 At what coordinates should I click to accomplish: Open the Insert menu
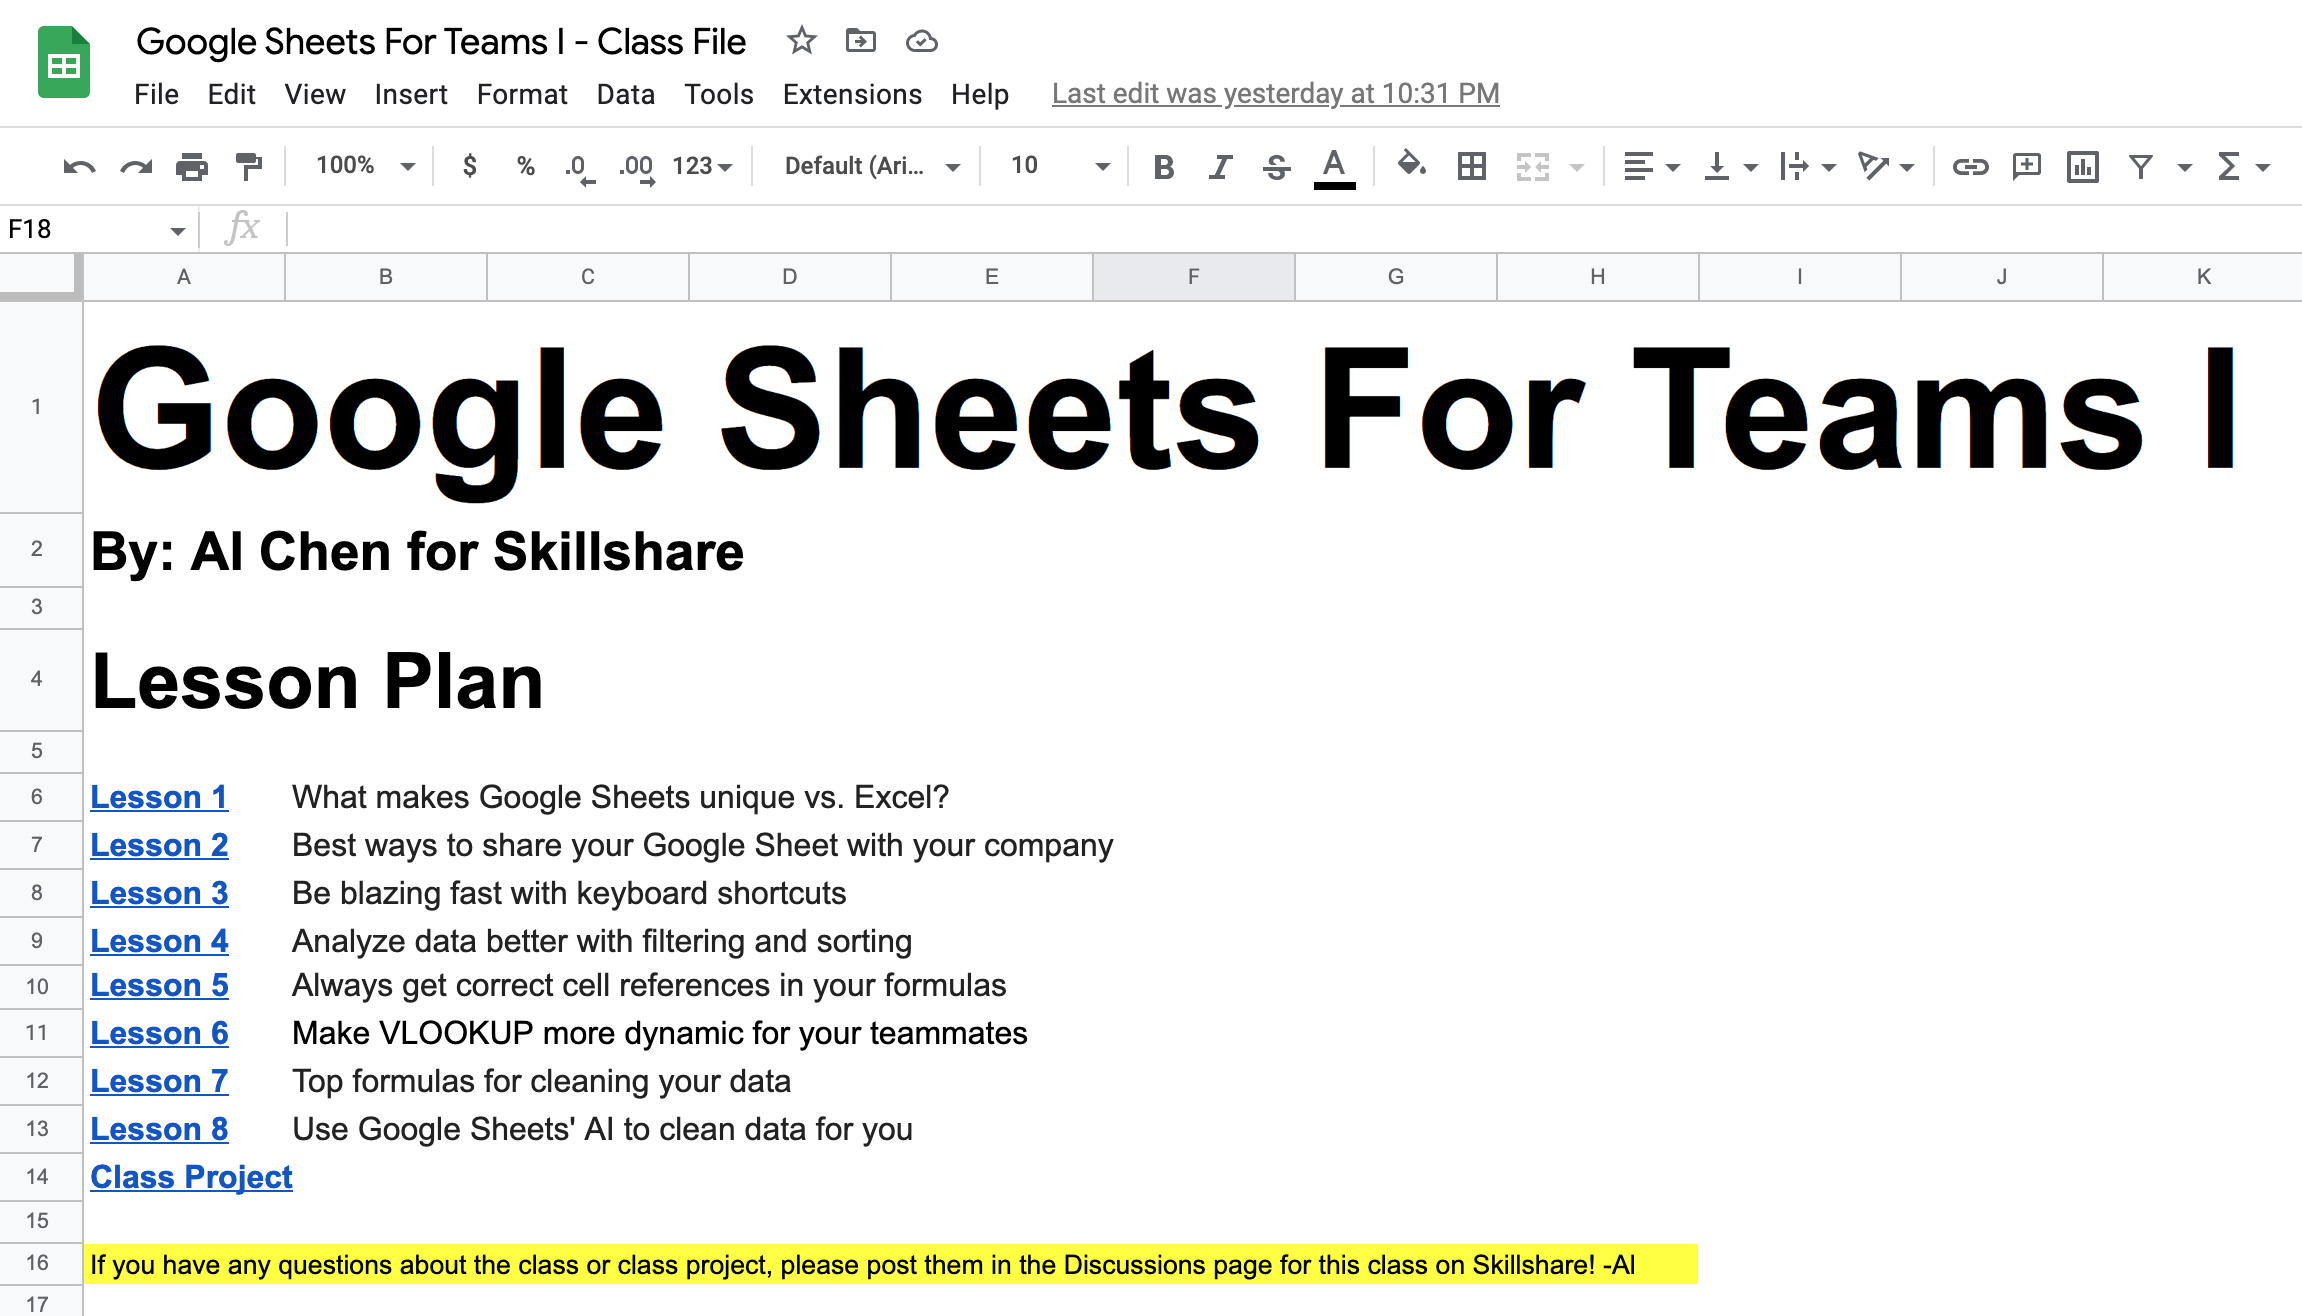coord(410,94)
